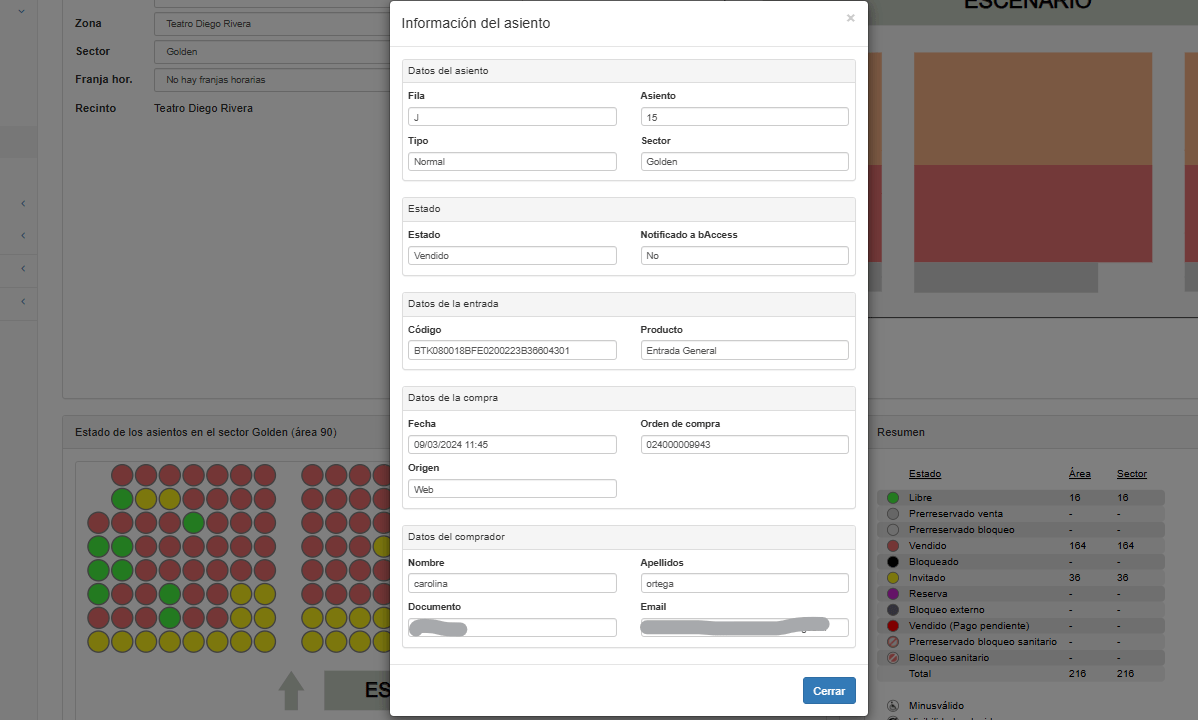1198x720 pixels.
Task: Sort by the Área column header
Action: pyautogui.click(x=1080, y=474)
